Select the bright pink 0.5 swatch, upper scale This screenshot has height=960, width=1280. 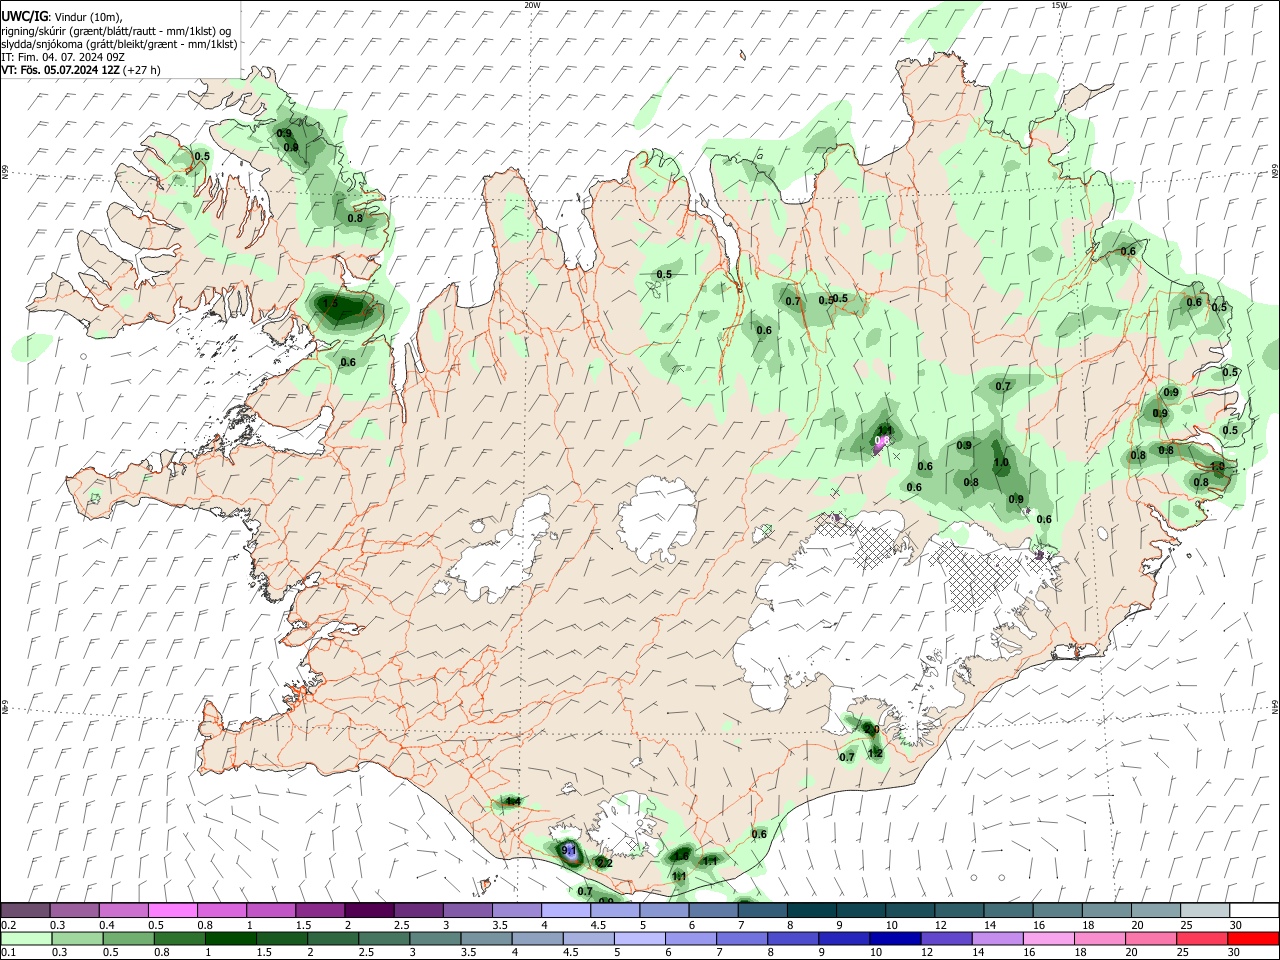click(x=172, y=911)
